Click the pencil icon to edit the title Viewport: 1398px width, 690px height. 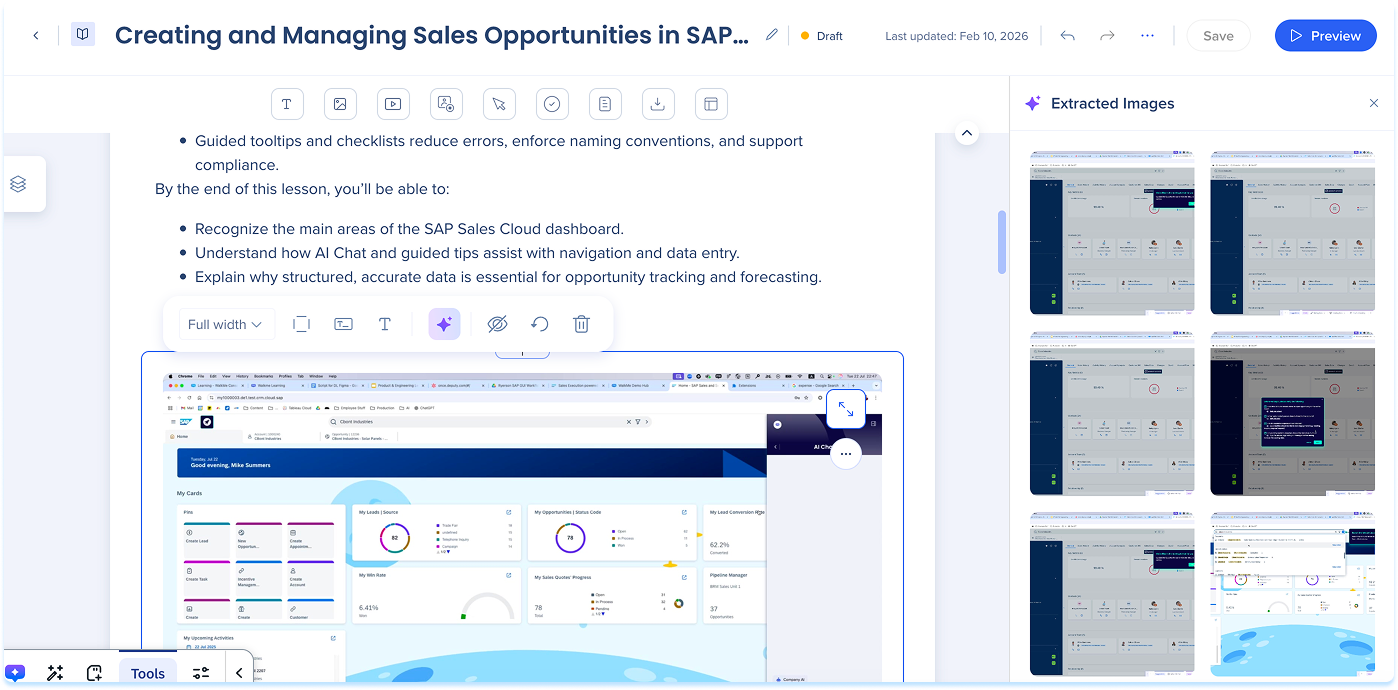click(772, 35)
